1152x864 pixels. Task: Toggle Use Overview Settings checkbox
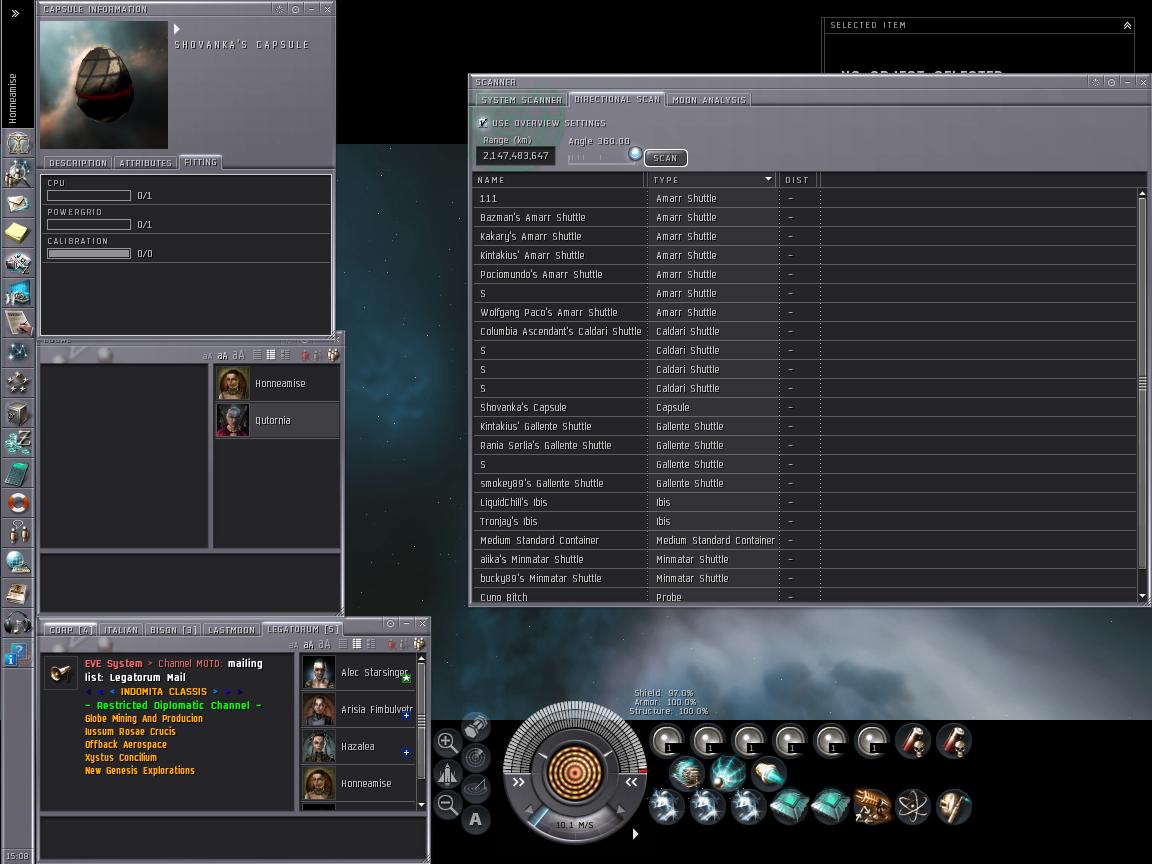tap(483, 123)
